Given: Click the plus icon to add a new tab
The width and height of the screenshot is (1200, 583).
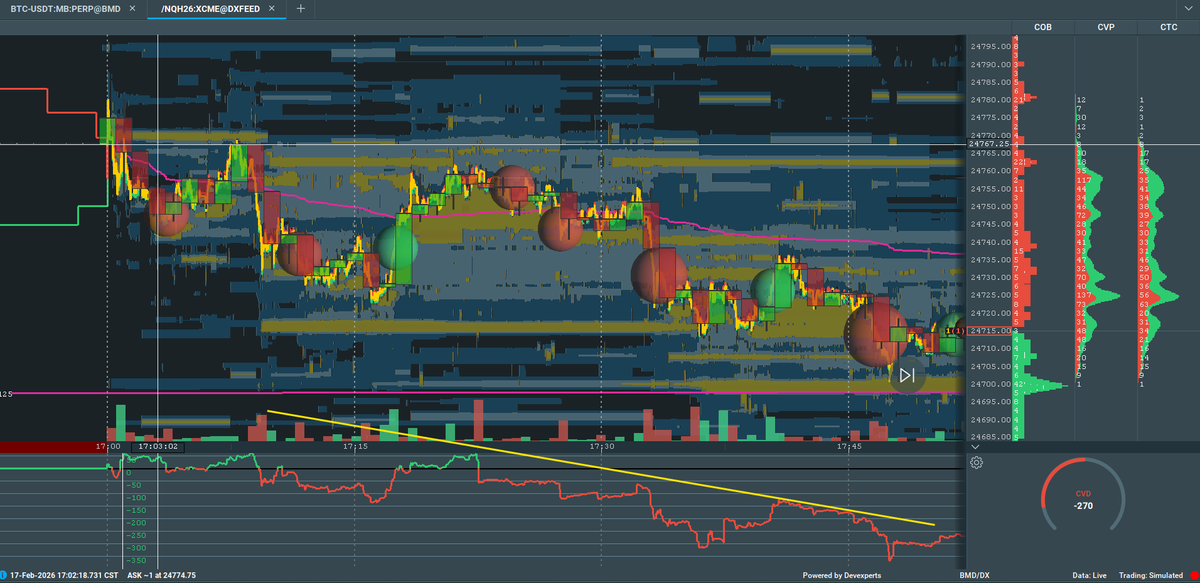Looking at the screenshot, I should (300, 8).
